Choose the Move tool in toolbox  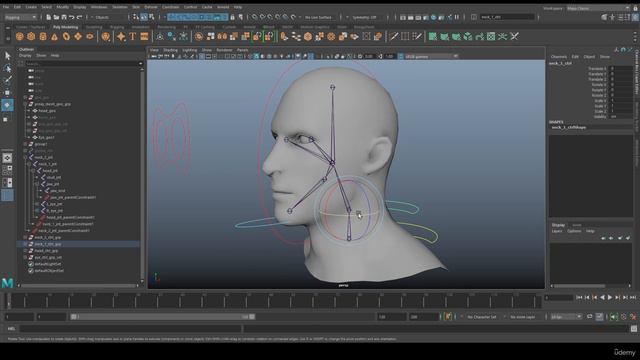(7, 92)
